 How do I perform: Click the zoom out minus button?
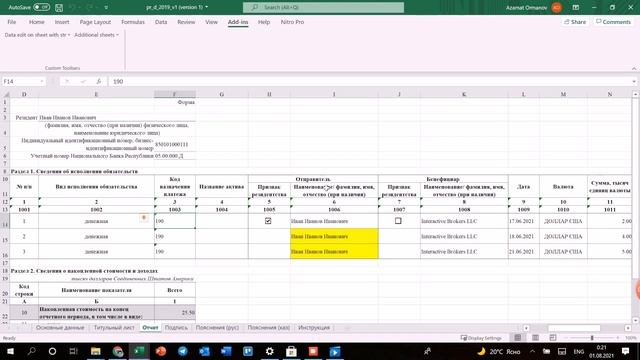click(x=565, y=338)
